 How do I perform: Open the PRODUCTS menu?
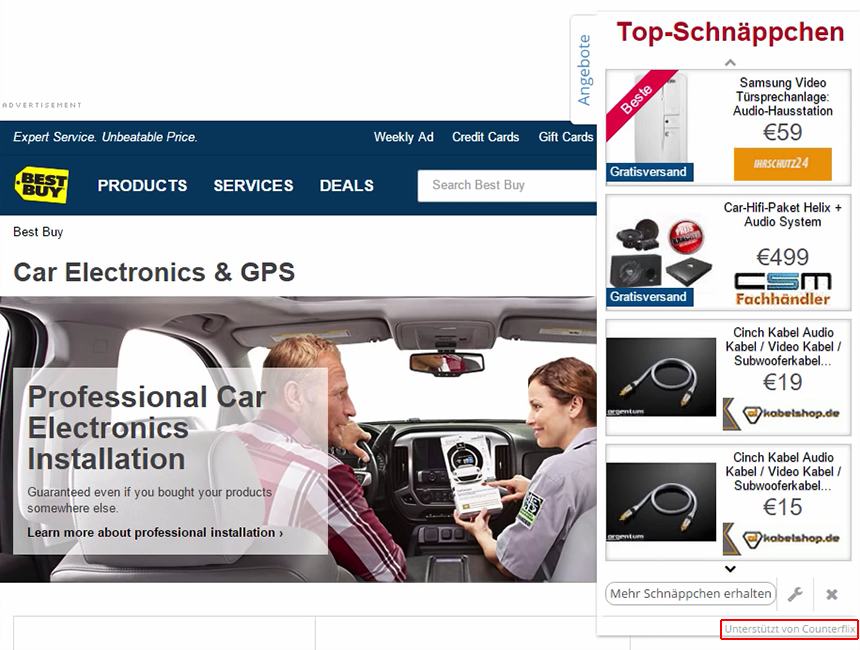[x=142, y=186]
